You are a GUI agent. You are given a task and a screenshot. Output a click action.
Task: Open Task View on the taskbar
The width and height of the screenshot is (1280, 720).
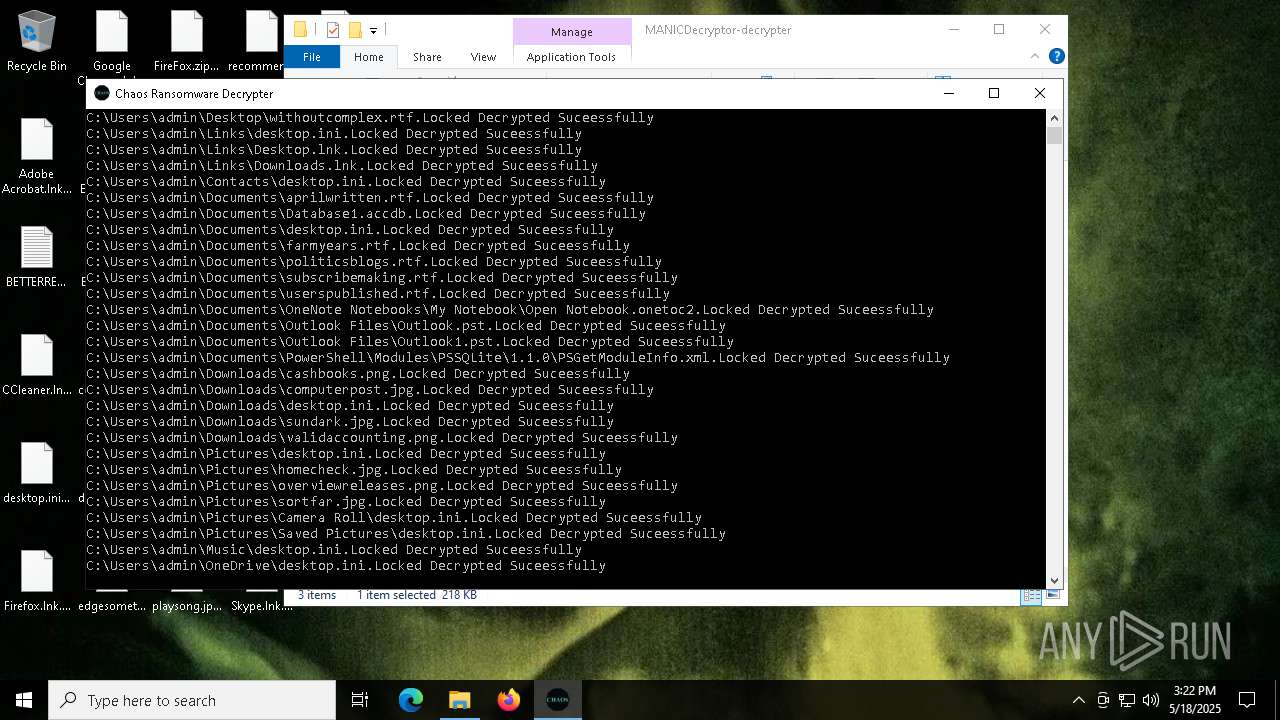coord(360,700)
